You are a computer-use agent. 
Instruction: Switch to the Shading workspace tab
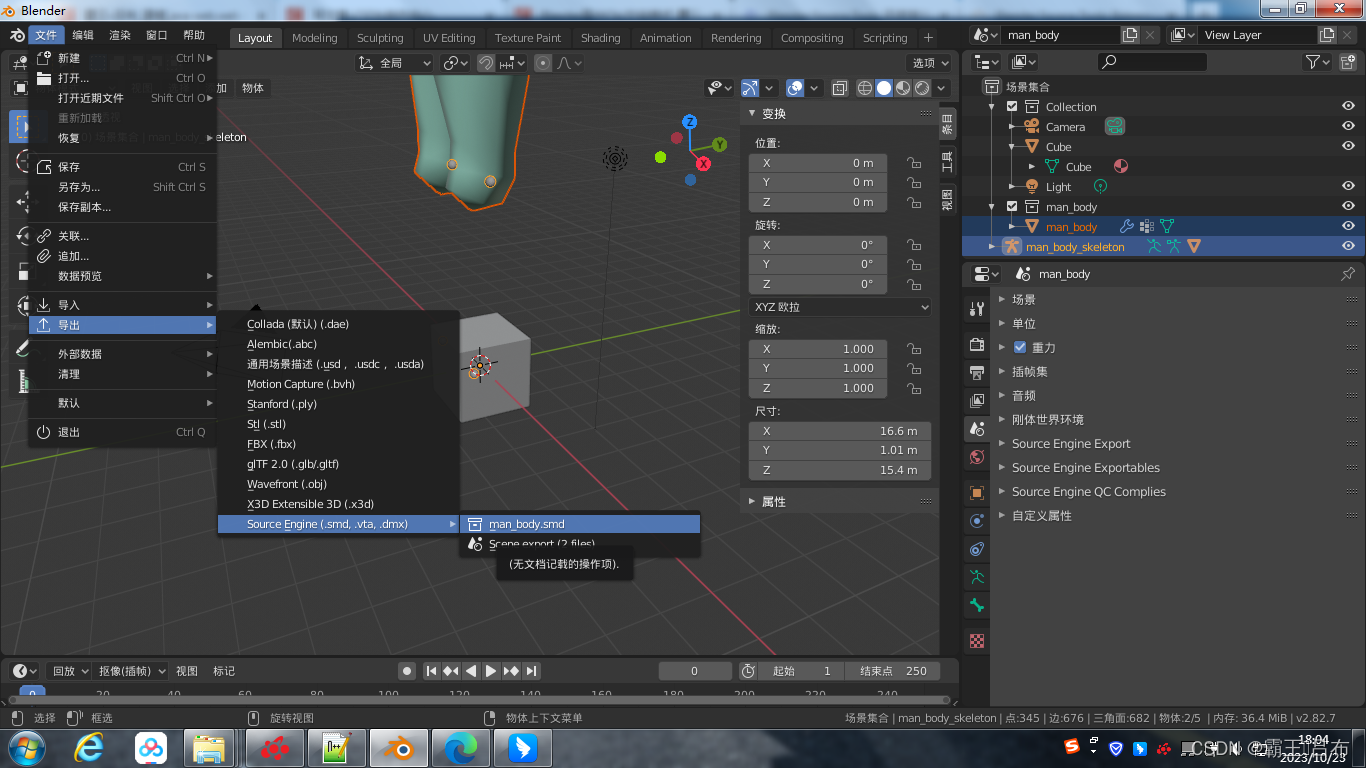coord(600,38)
